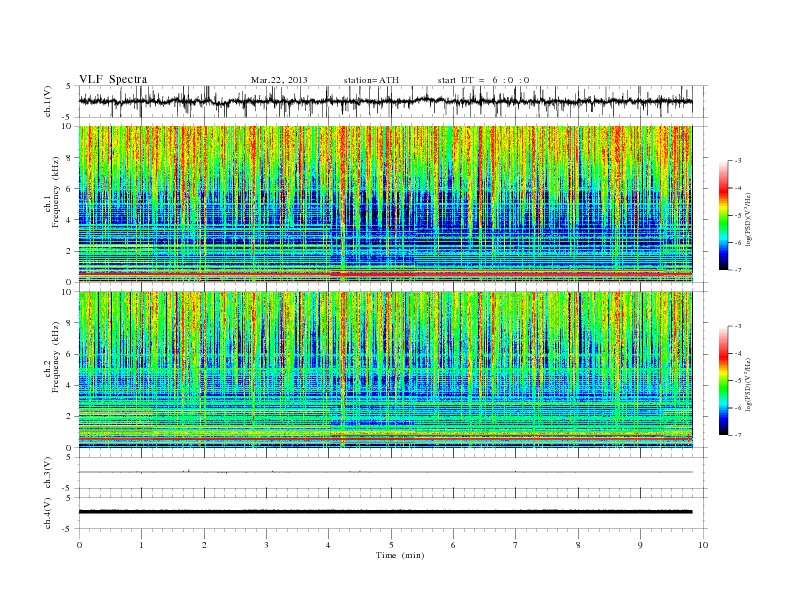Click the "station=ATH" header label

(x=371, y=80)
